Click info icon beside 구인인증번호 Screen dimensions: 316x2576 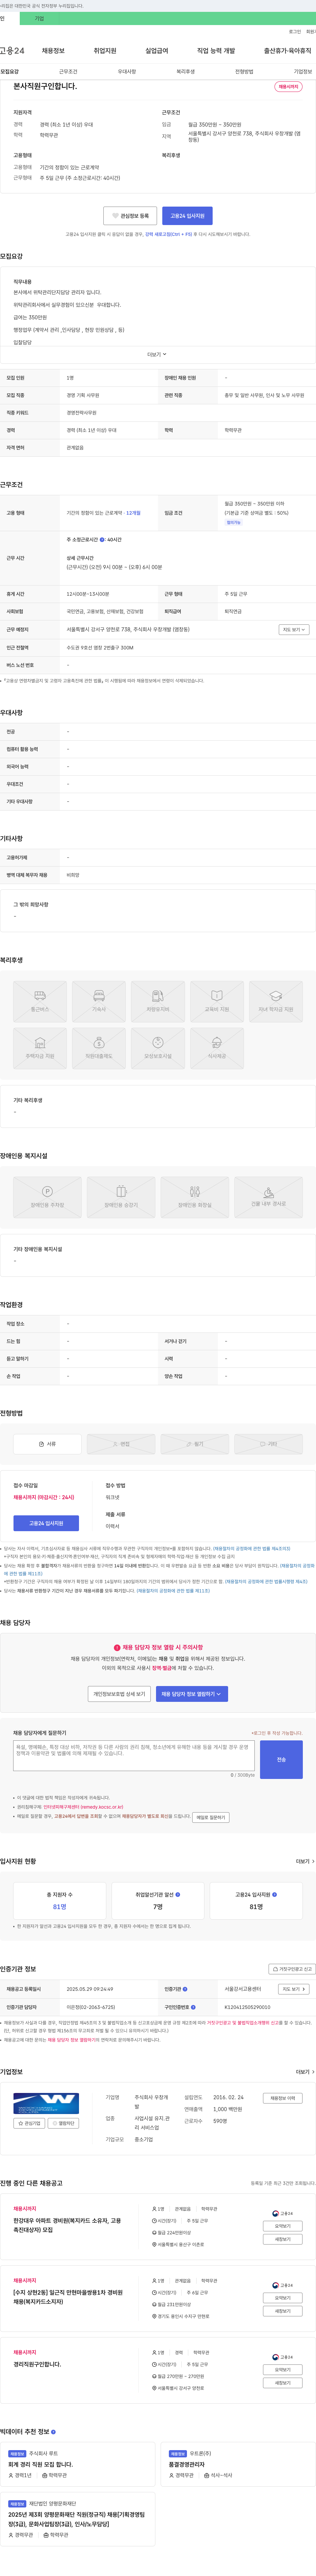(x=193, y=2007)
